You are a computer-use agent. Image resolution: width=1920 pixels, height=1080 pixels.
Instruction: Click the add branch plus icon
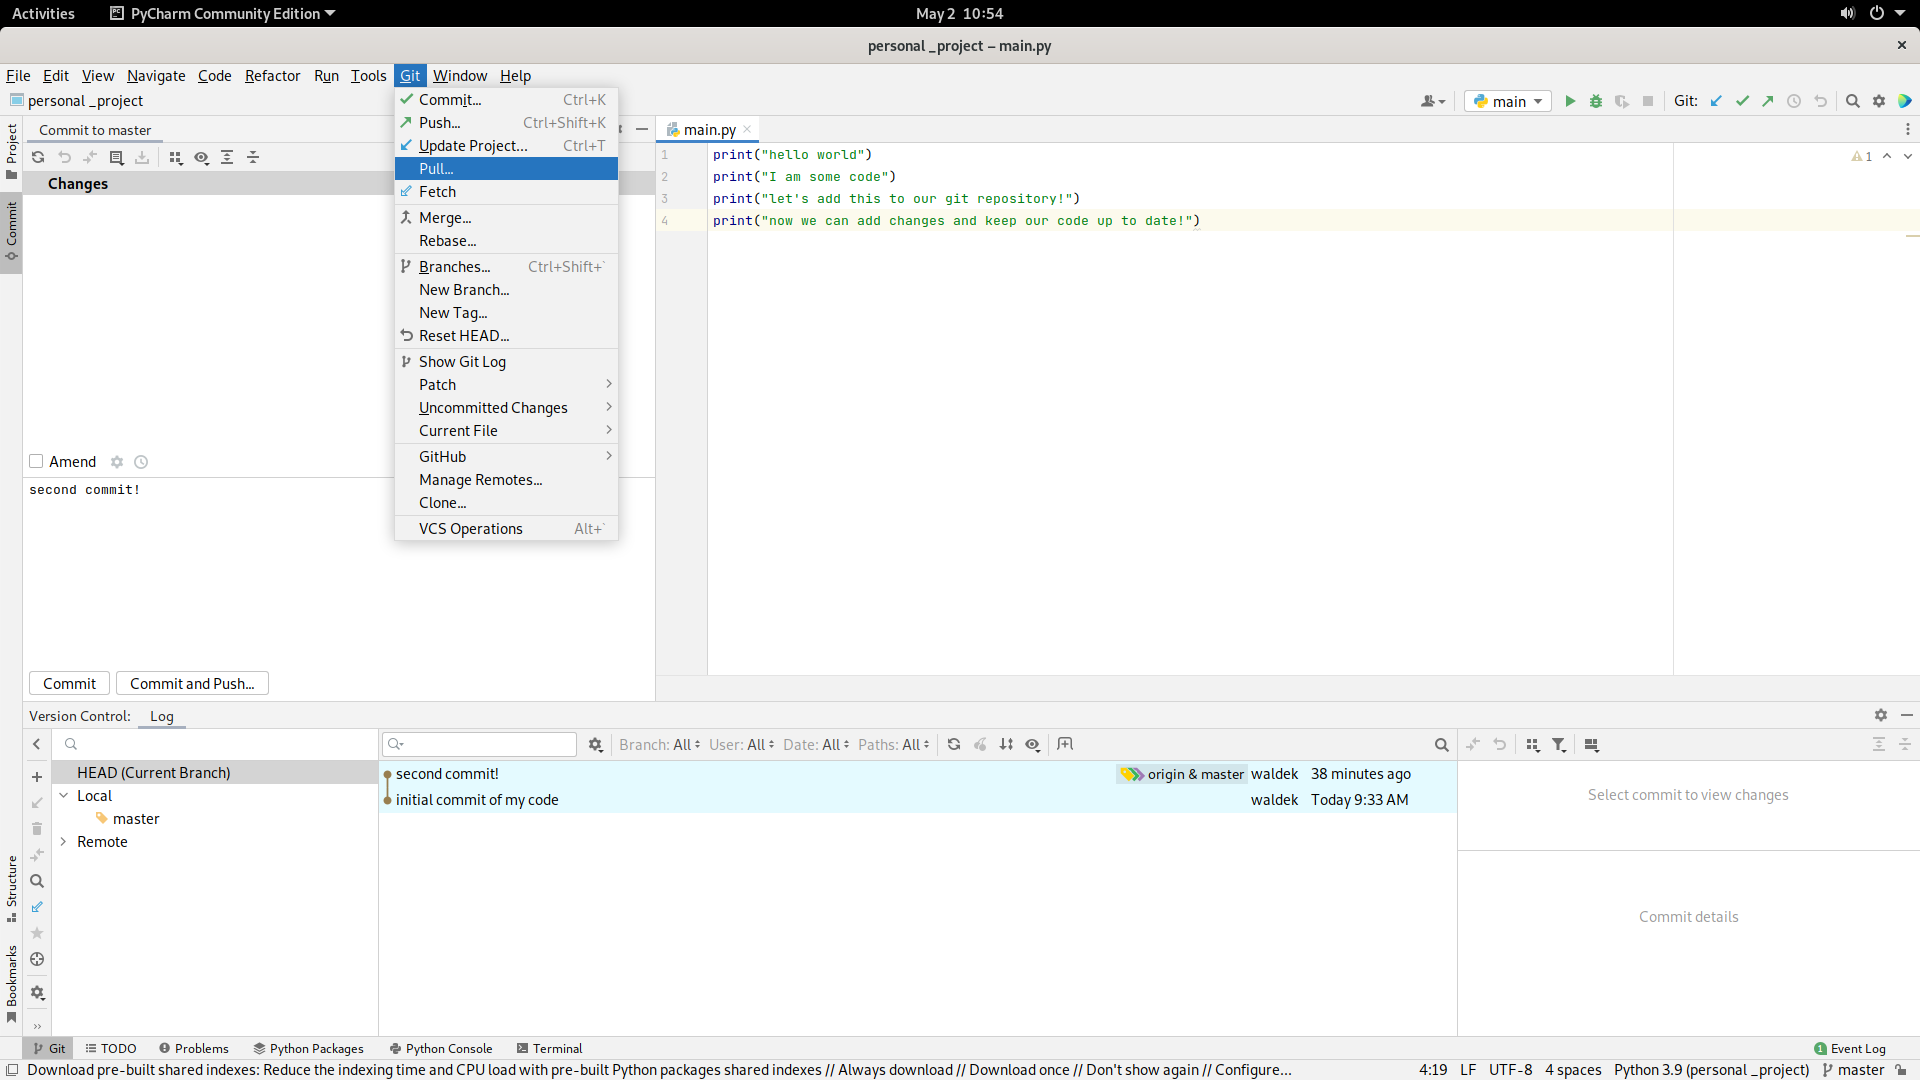(37, 777)
